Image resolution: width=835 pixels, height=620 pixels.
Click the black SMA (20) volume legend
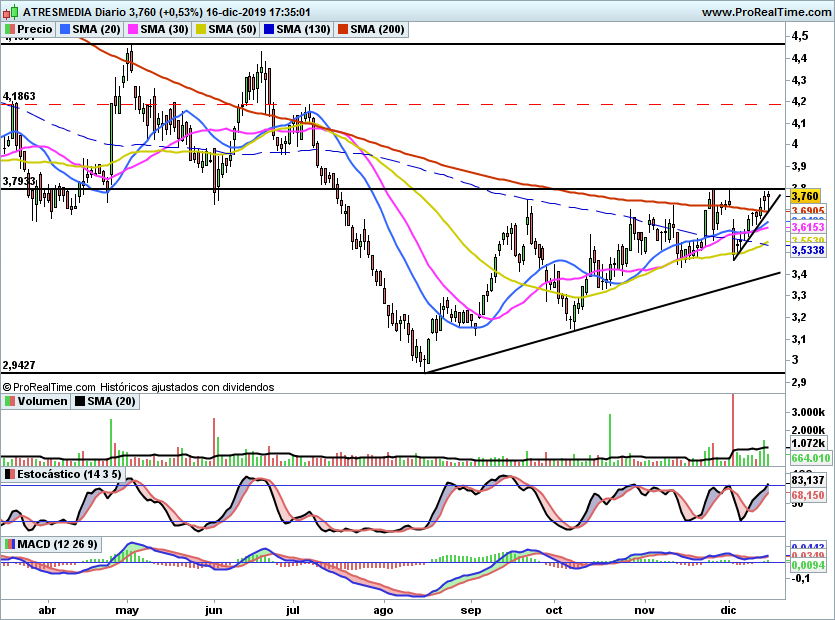(105, 401)
